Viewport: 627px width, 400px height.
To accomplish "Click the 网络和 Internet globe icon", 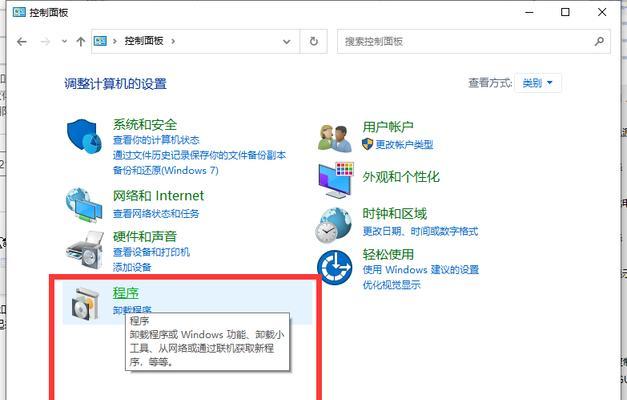I will pos(84,205).
